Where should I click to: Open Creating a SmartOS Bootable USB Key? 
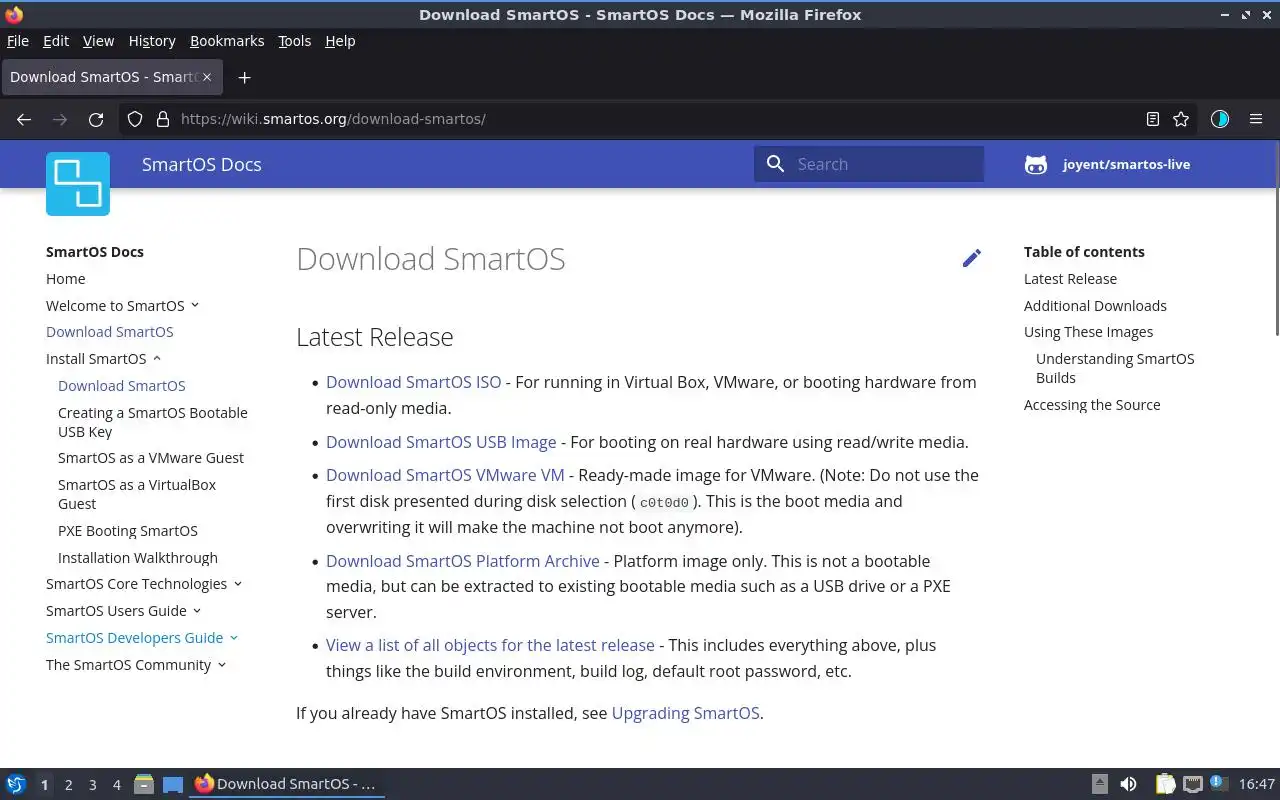[x=153, y=422]
